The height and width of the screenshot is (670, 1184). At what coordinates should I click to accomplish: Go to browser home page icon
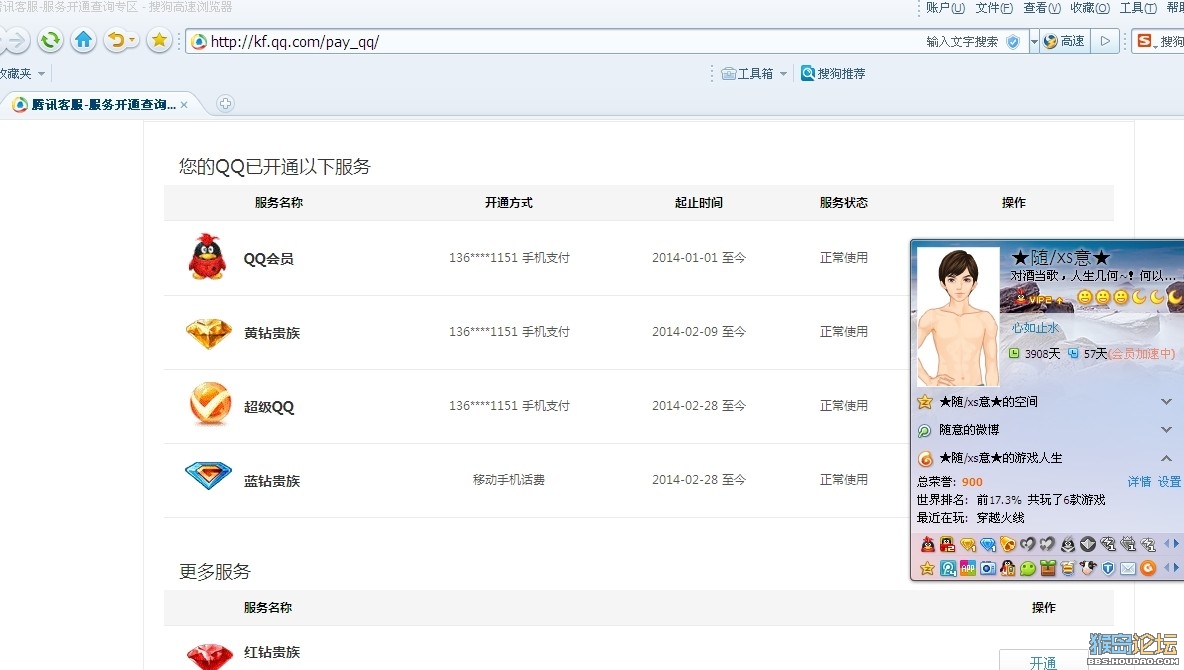coord(83,40)
